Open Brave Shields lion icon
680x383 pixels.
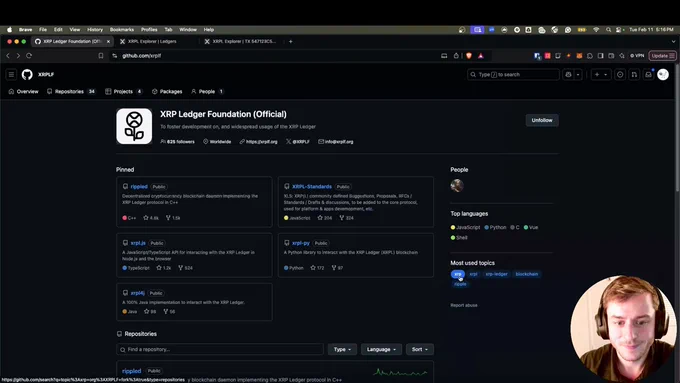pos(469,56)
